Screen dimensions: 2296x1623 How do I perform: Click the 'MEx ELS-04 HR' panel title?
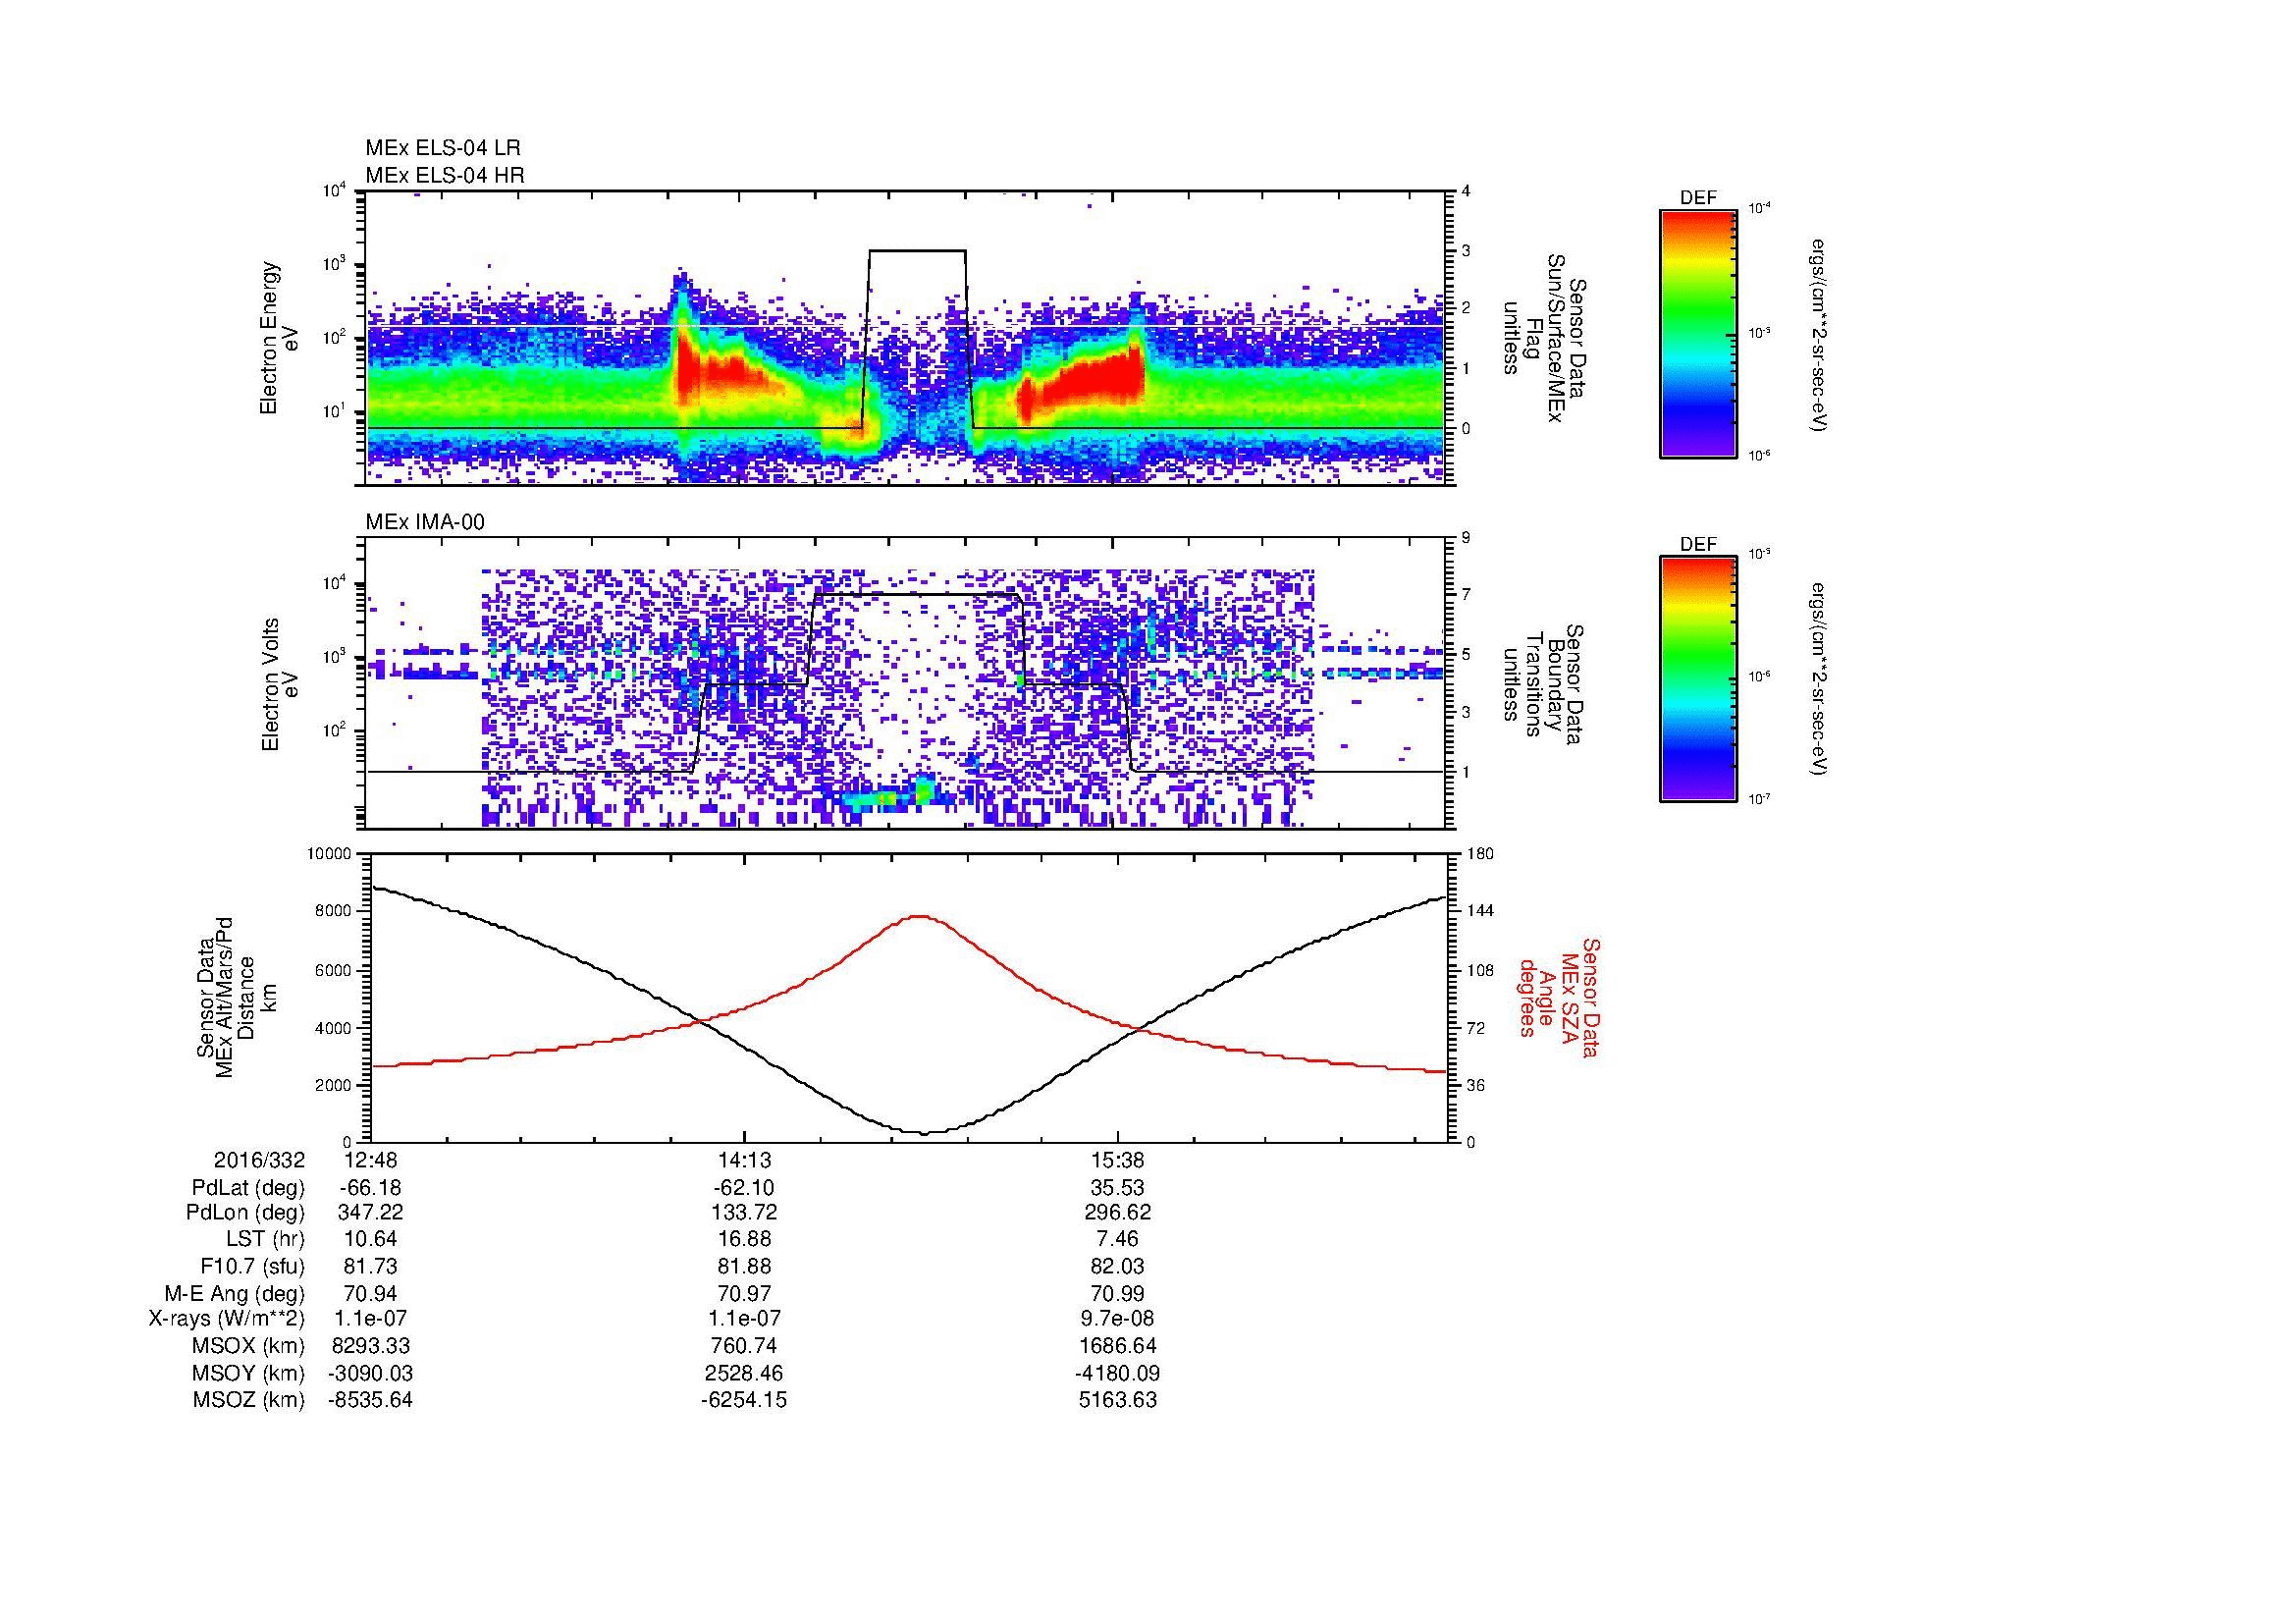pyautogui.click(x=444, y=175)
